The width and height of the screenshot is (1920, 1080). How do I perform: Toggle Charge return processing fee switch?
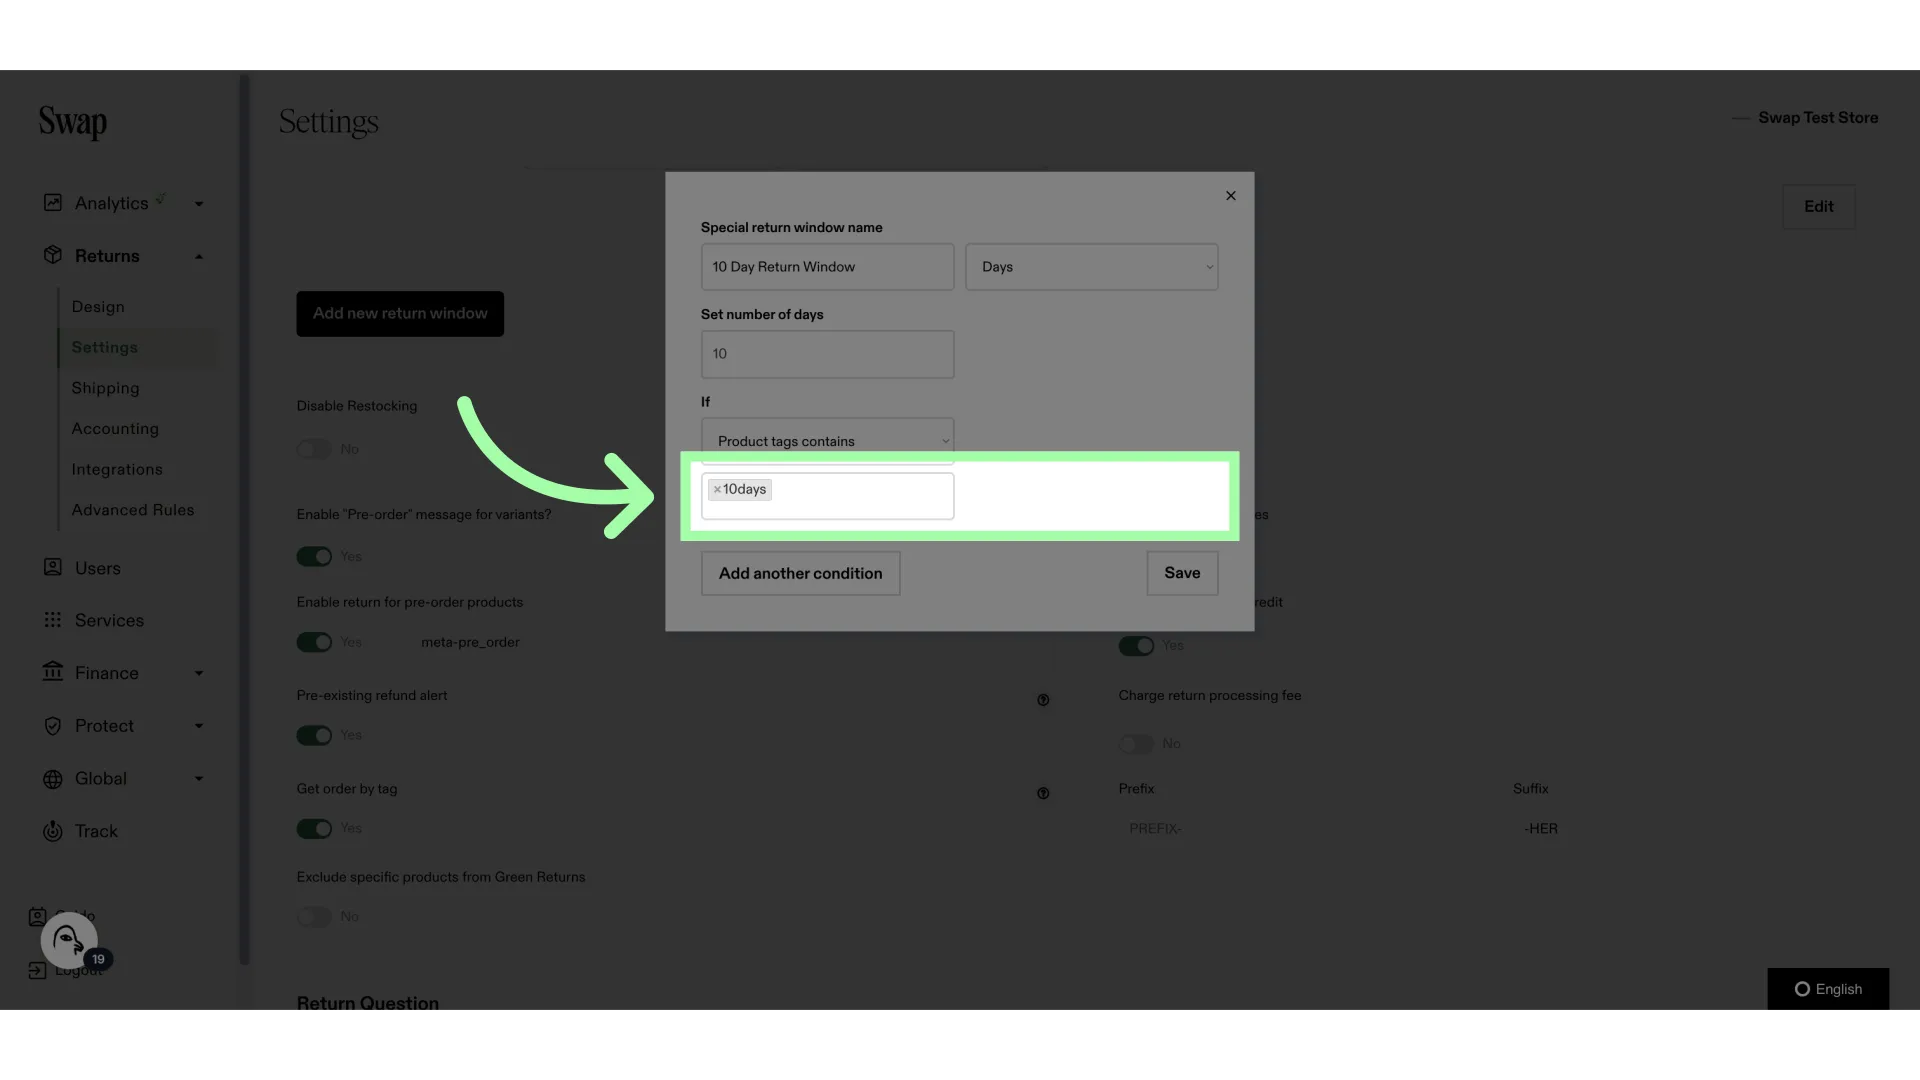1136,743
